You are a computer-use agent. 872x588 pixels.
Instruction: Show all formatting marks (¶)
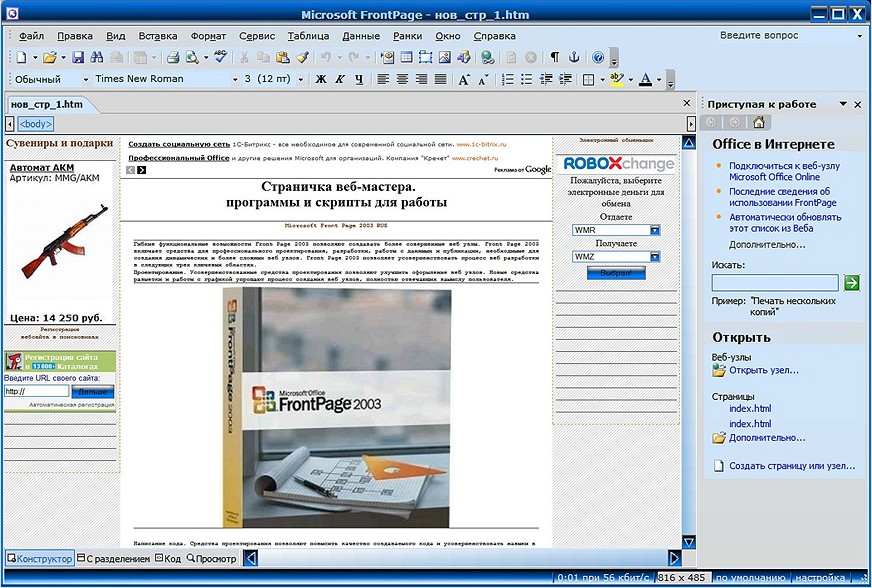554,57
